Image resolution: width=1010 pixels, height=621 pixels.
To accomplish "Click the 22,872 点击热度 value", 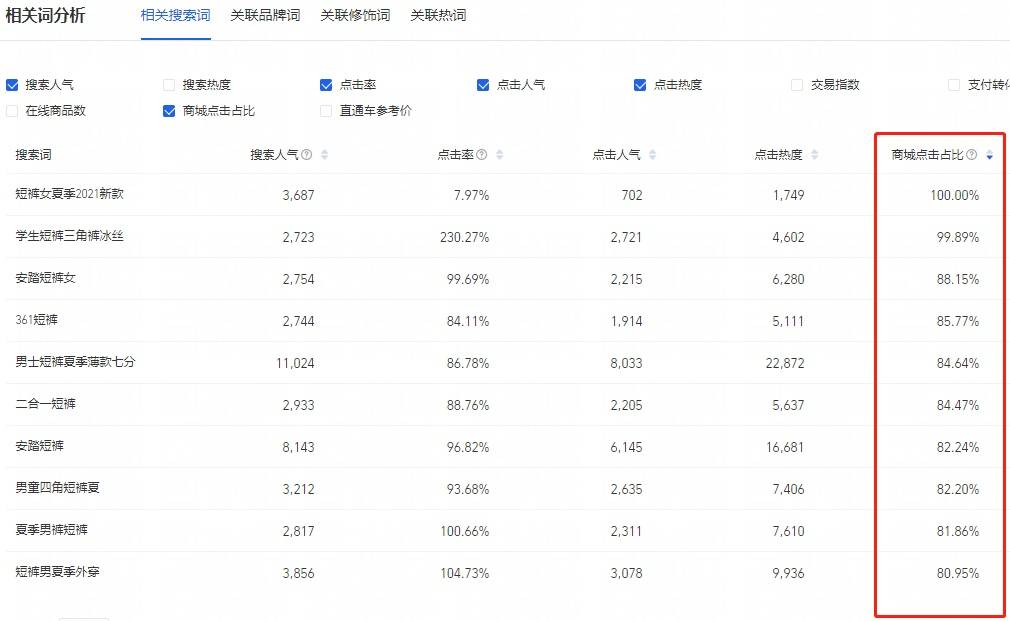I will point(785,363).
